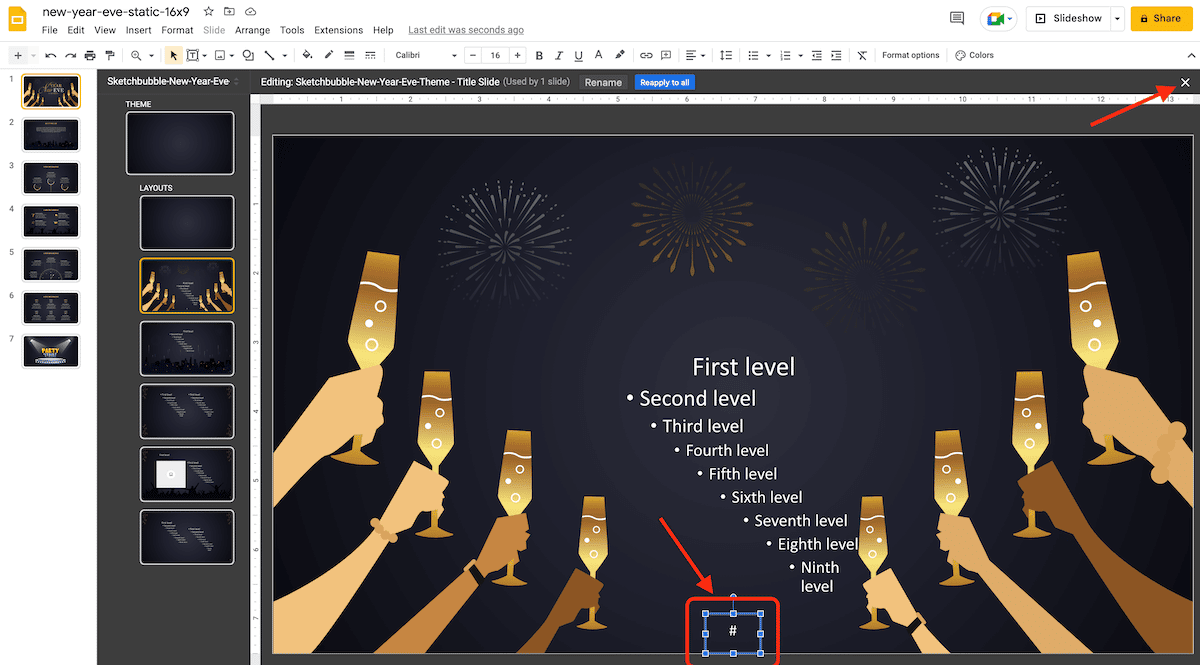Click the line spacing icon

[x=727, y=55]
